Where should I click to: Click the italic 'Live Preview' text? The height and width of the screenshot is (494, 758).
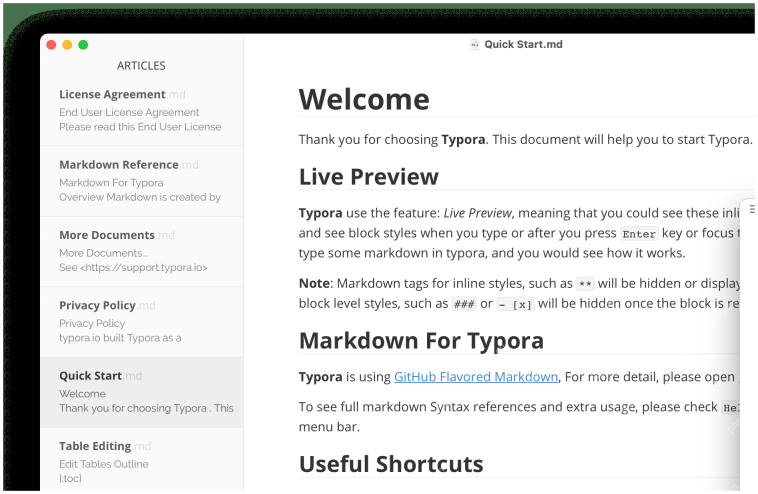[x=478, y=213]
